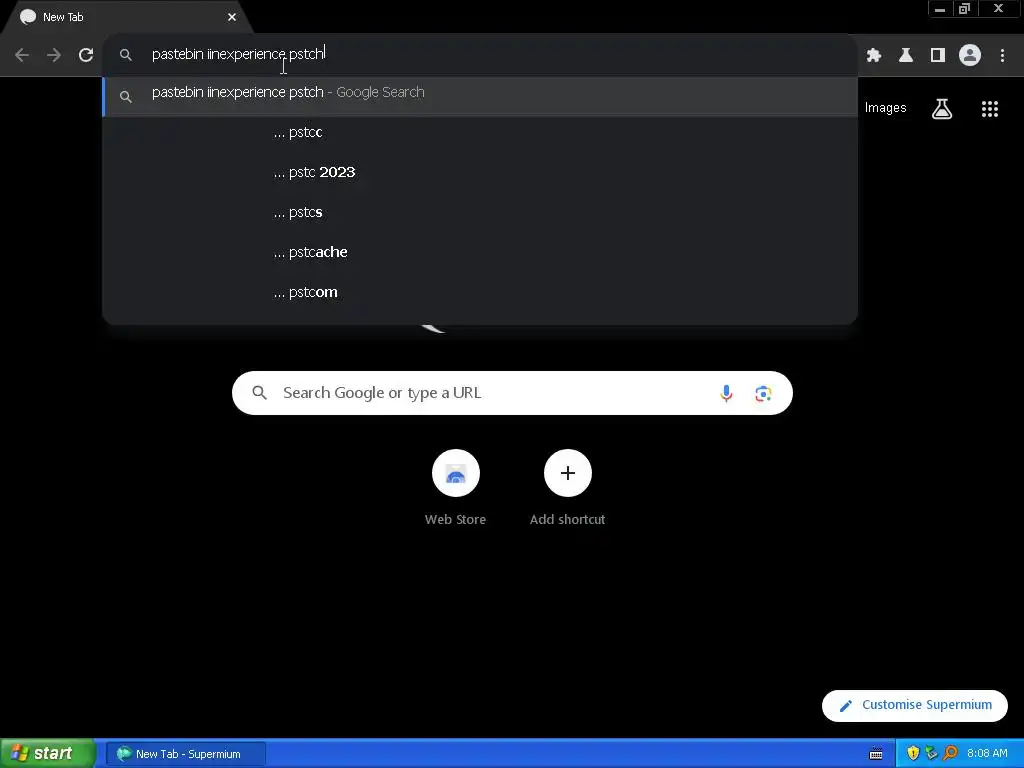Screen dimensions: 1024x768
Task: Click Customise Supermium button
Action: click(x=914, y=705)
